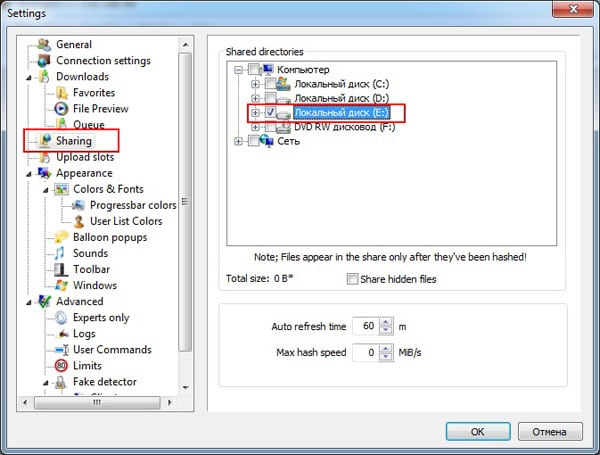Select Connection settings in the tree
This screenshot has width=600, height=455.
[103, 61]
